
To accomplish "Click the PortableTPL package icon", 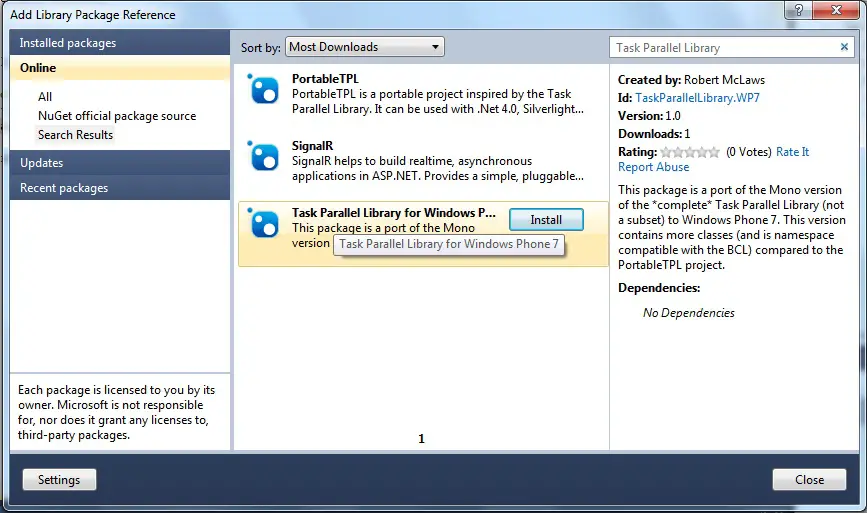I will click(x=263, y=90).
